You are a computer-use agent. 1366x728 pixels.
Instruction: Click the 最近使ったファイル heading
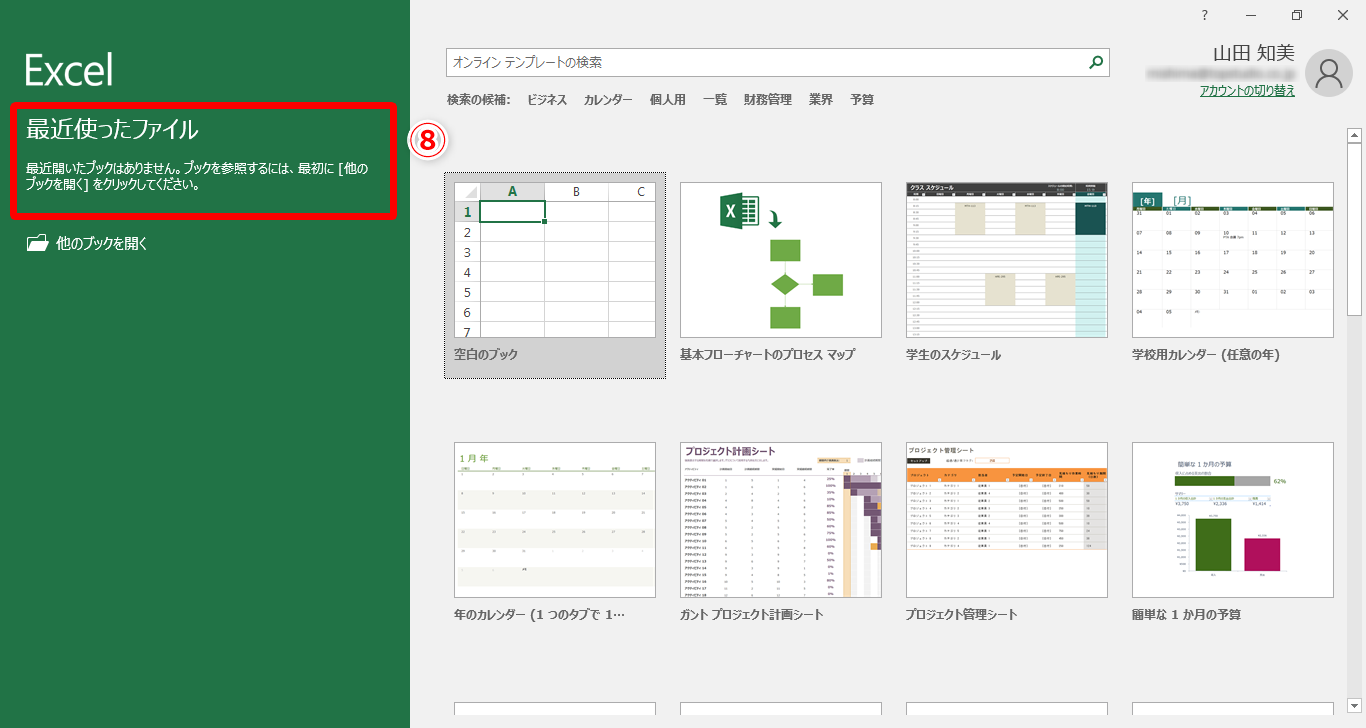click(112, 129)
